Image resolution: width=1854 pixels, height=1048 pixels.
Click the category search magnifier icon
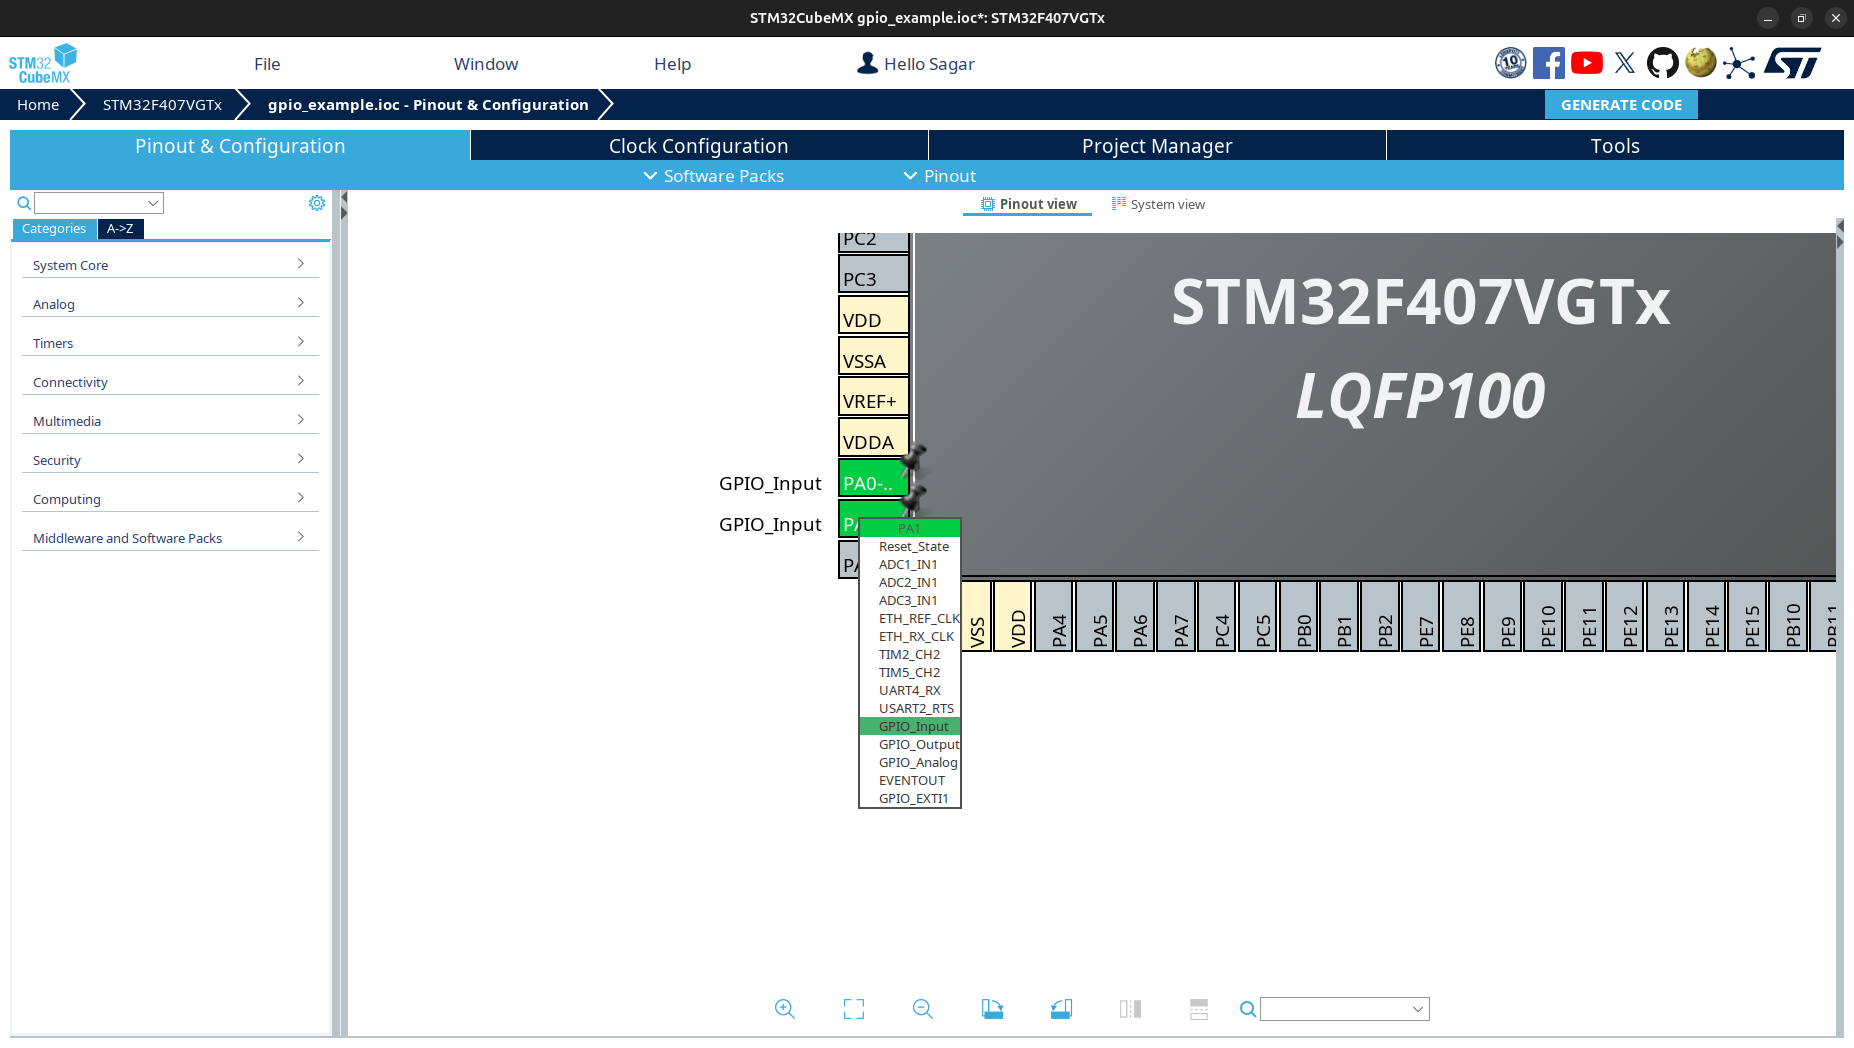(x=24, y=203)
